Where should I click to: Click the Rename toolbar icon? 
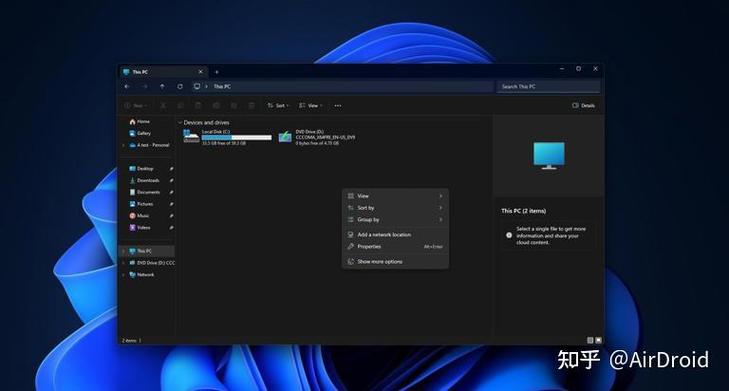click(216, 106)
